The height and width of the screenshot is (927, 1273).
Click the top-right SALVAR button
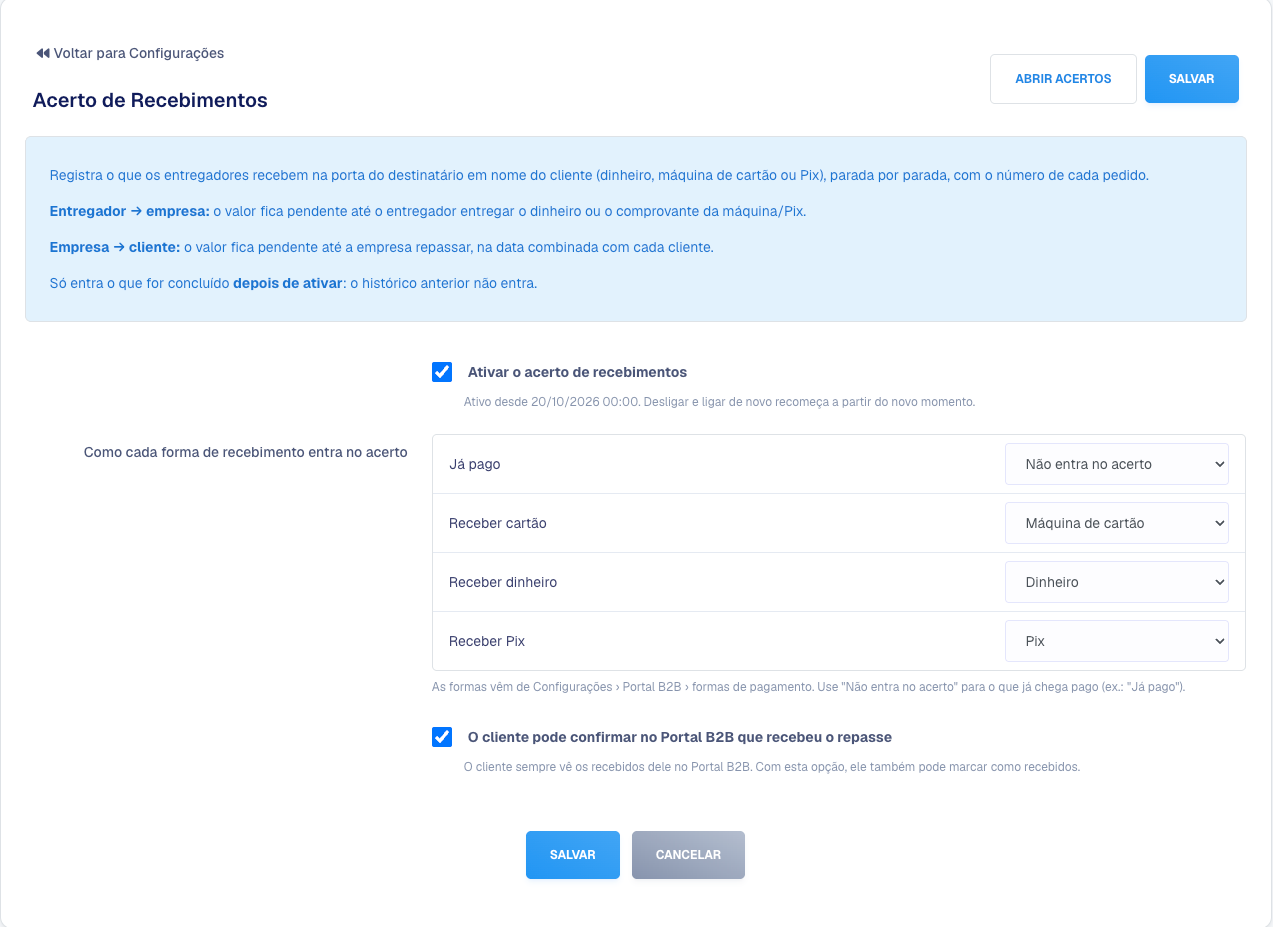(x=1192, y=79)
